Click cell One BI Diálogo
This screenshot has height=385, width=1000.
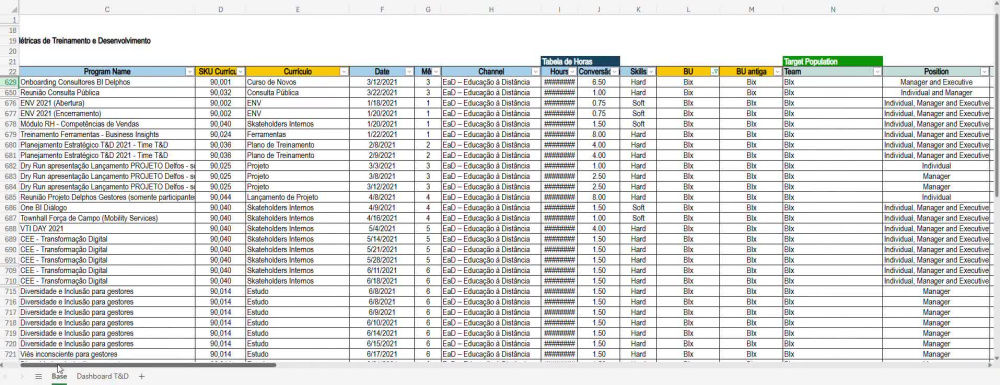[107, 208]
